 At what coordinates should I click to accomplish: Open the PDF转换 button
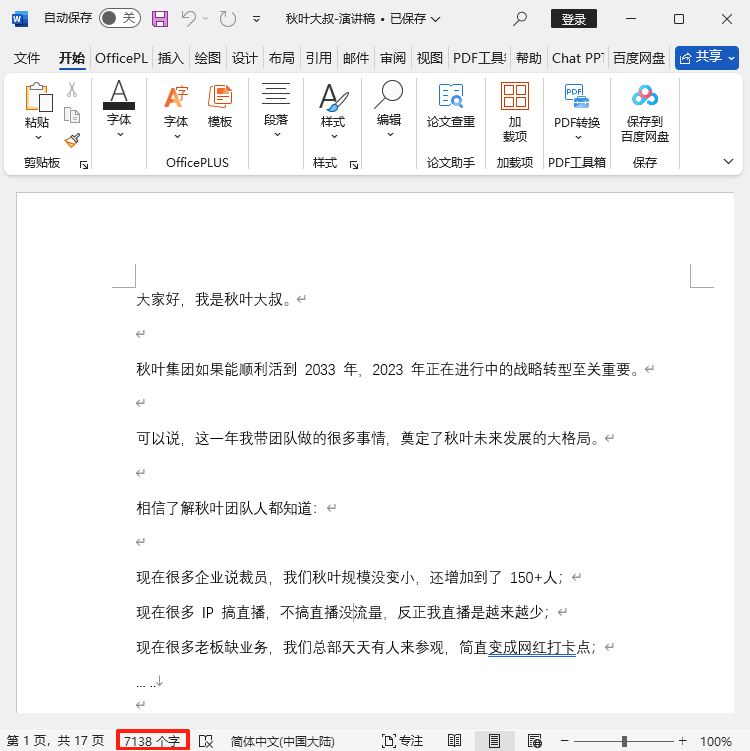[577, 112]
